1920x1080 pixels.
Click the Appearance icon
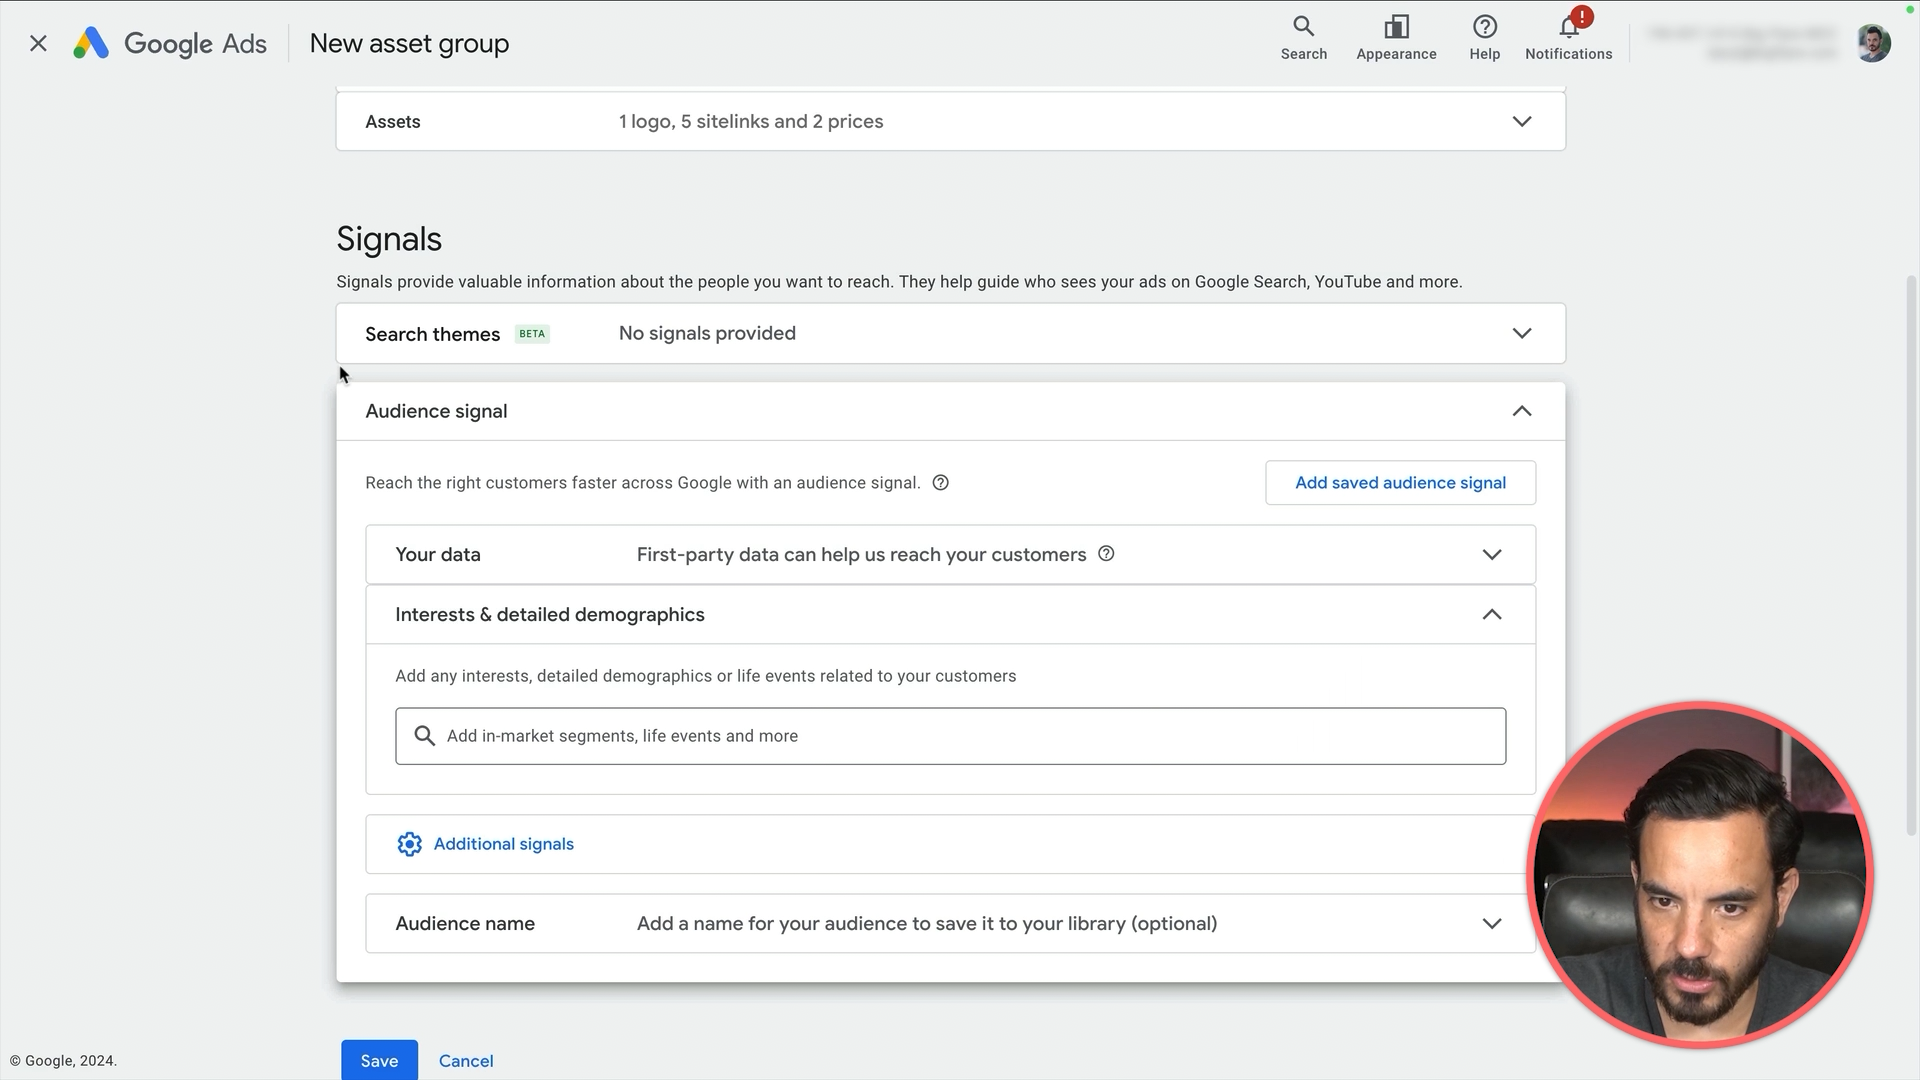[x=1396, y=36]
